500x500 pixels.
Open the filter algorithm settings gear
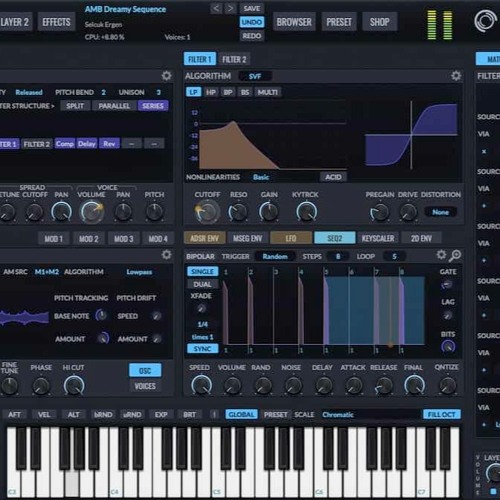[456, 76]
